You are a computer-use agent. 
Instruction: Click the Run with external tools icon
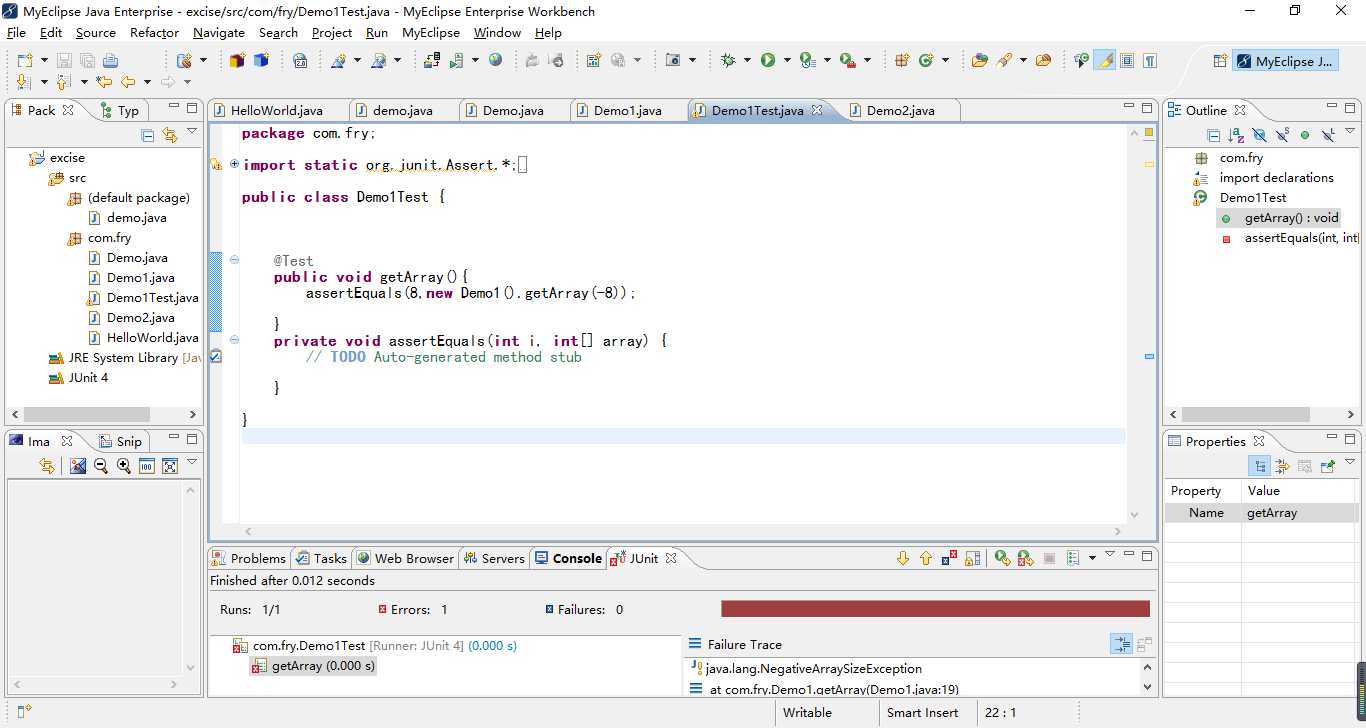[848, 60]
